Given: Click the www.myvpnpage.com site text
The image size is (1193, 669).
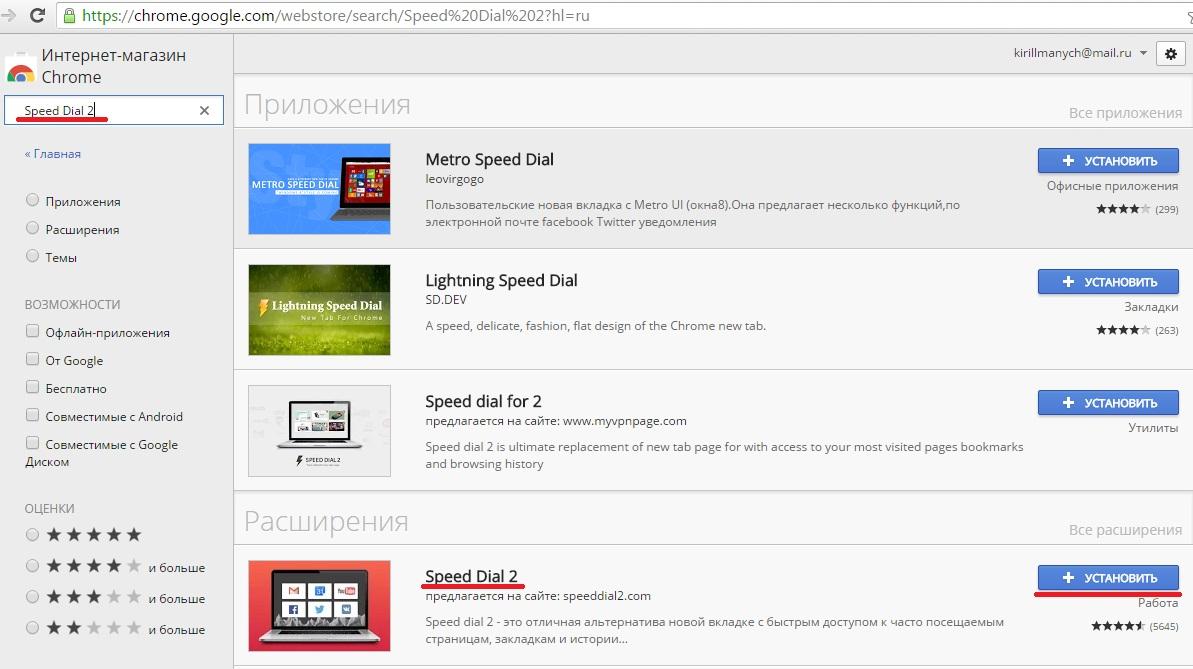Looking at the screenshot, I should tap(625, 421).
